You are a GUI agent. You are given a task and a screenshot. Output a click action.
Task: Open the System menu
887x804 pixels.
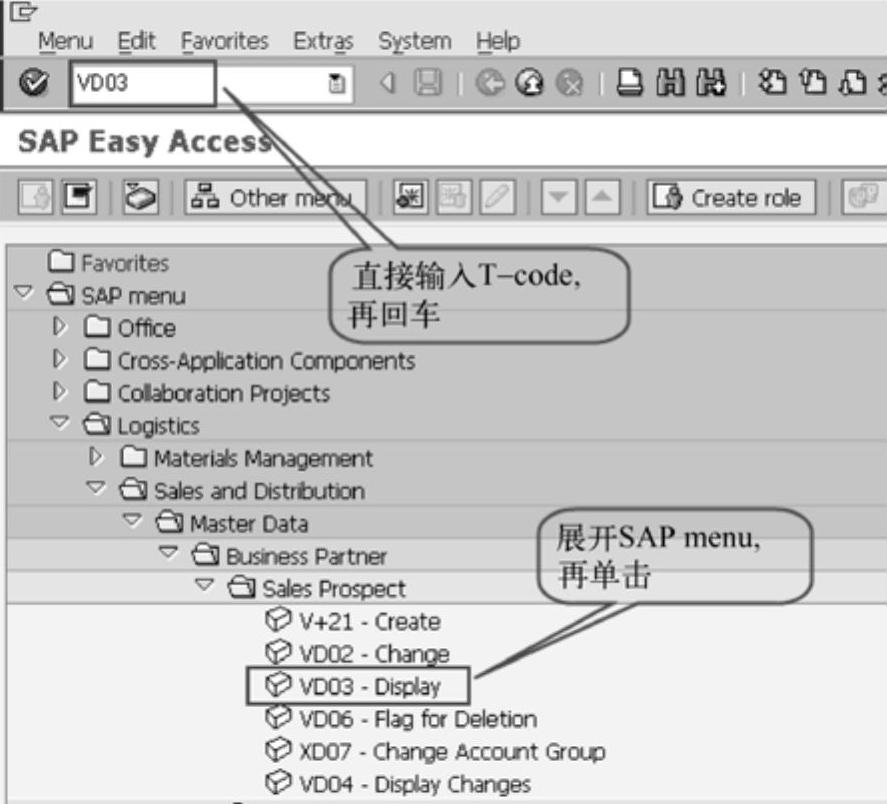(x=415, y=41)
